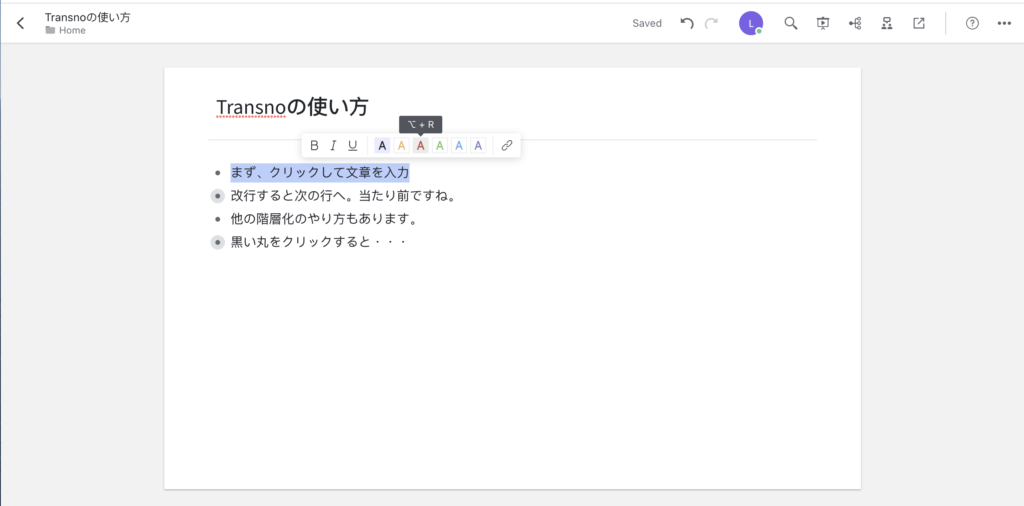The width and height of the screenshot is (1024, 506).
Task: Choose the light blue text color swatch
Action: 459,146
